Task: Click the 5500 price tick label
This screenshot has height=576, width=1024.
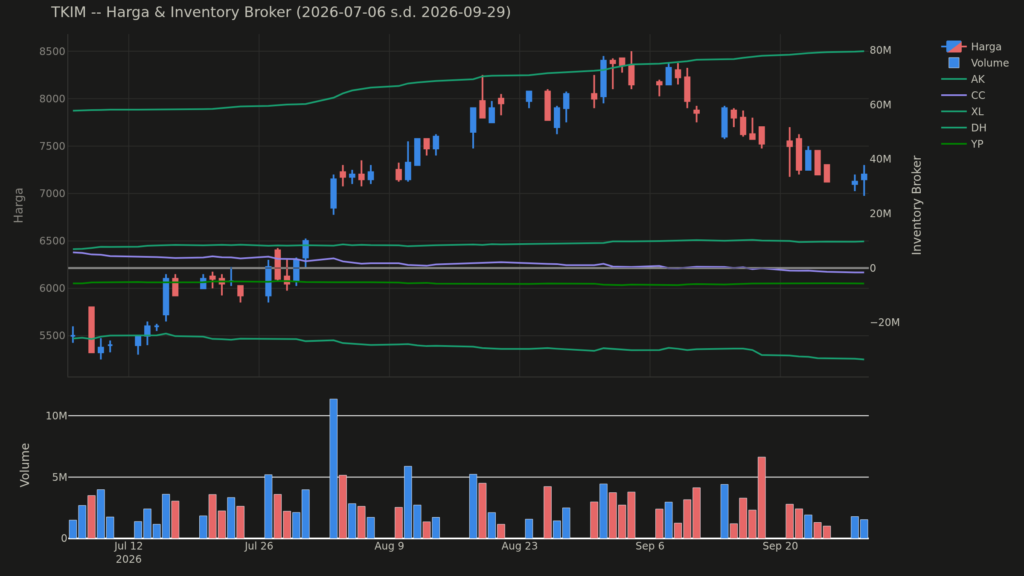Action: [52, 336]
